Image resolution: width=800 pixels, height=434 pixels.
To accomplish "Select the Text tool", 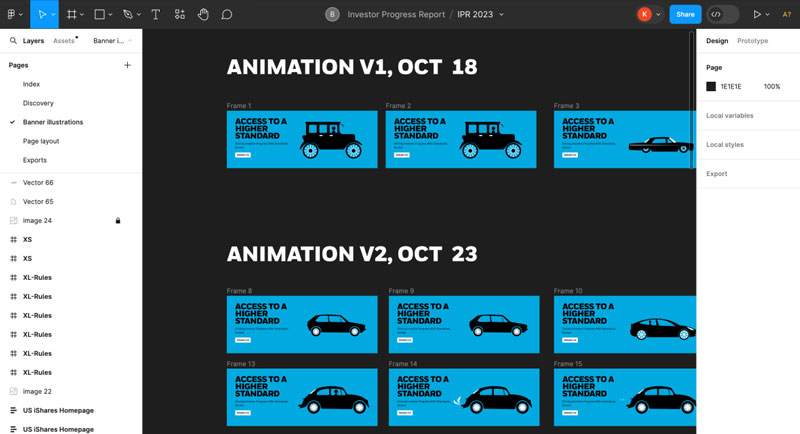I will (x=156, y=14).
